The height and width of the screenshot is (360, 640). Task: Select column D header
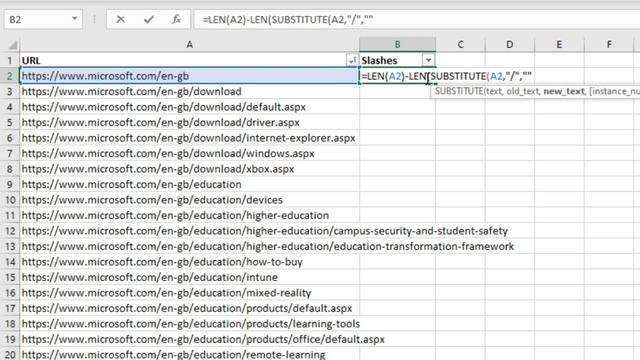coord(509,44)
